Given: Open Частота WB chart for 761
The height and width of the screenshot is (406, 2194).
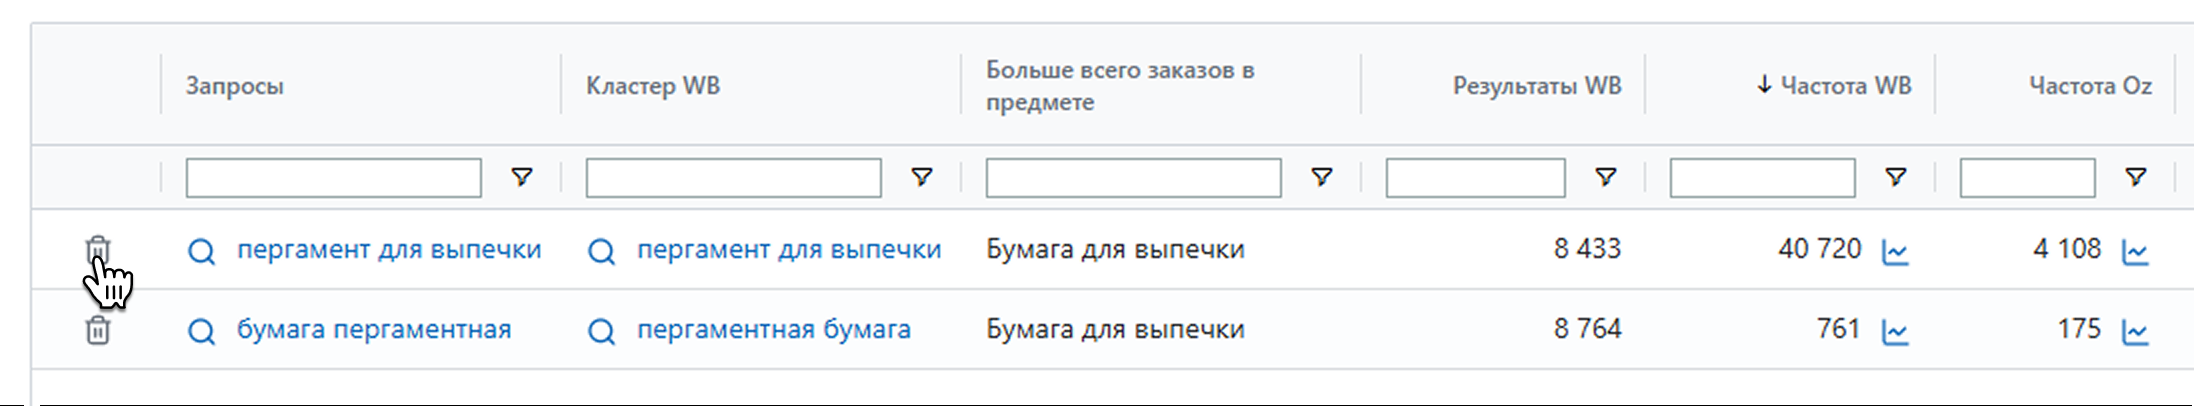Looking at the screenshot, I should coord(1894,331).
